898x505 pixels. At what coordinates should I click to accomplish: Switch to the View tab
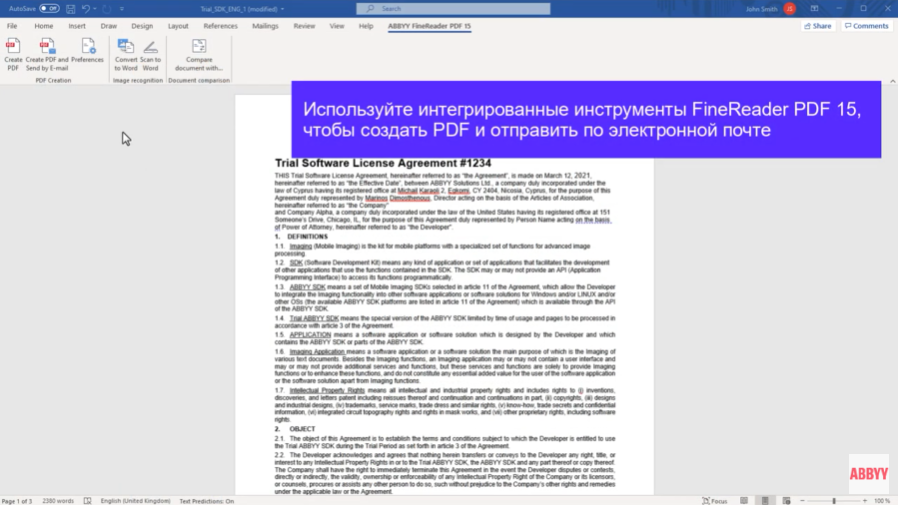[x=337, y=26]
